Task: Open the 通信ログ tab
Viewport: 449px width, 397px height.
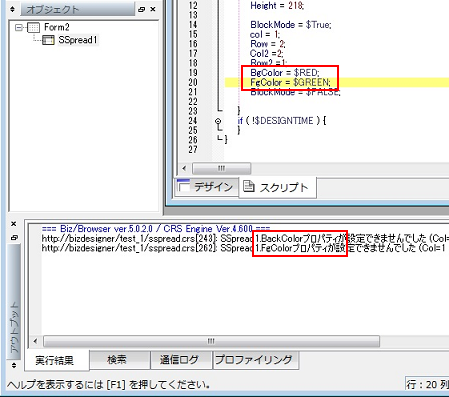Action: pyautogui.click(x=179, y=360)
